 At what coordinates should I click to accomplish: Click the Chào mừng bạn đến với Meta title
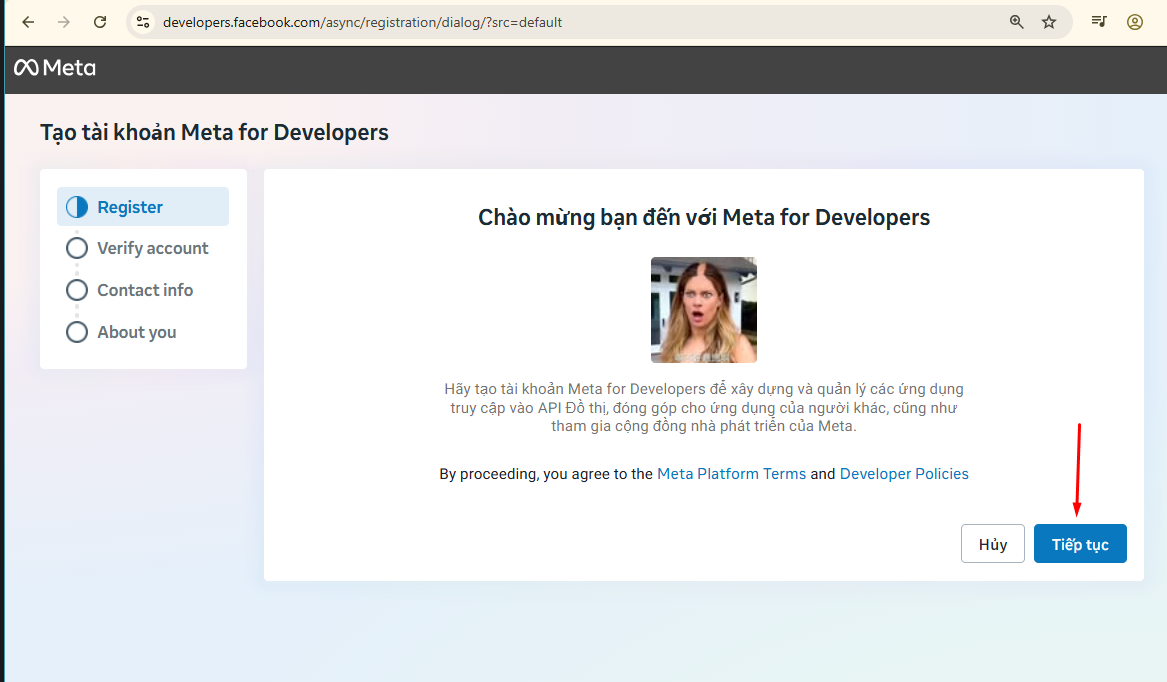(x=704, y=217)
